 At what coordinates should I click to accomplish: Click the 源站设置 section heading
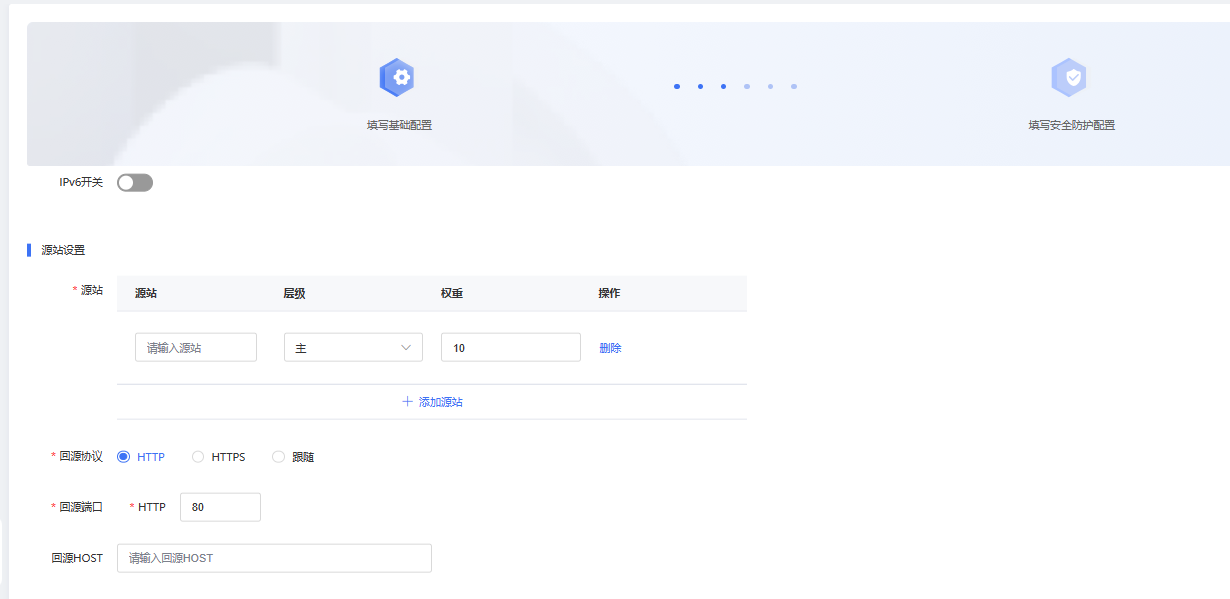(63, 250)
